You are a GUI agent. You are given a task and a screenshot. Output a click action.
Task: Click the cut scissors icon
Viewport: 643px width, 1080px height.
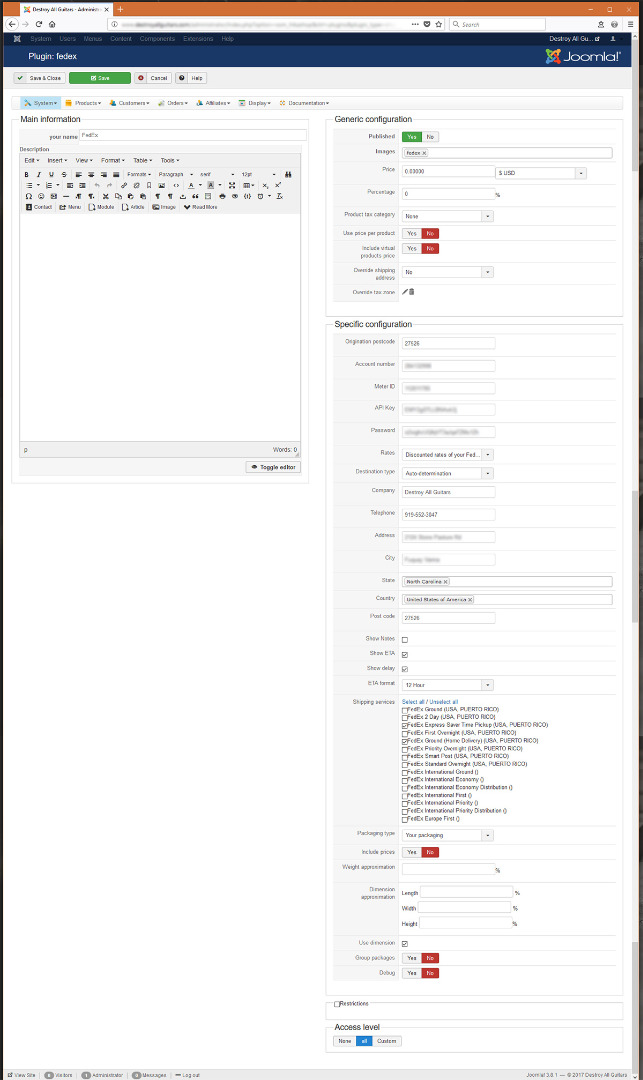pyautogui.click(x=106, y=196)
